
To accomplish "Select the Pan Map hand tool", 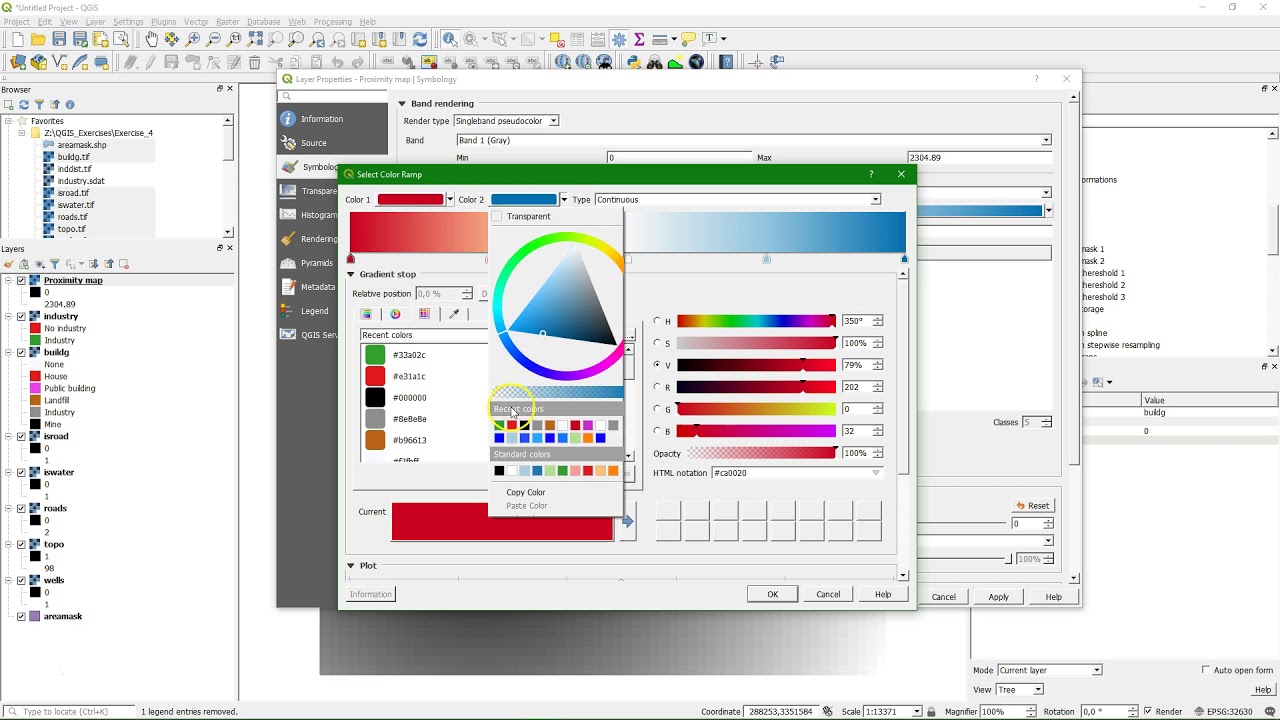I will pyautogui.click(x=151, y=39).
